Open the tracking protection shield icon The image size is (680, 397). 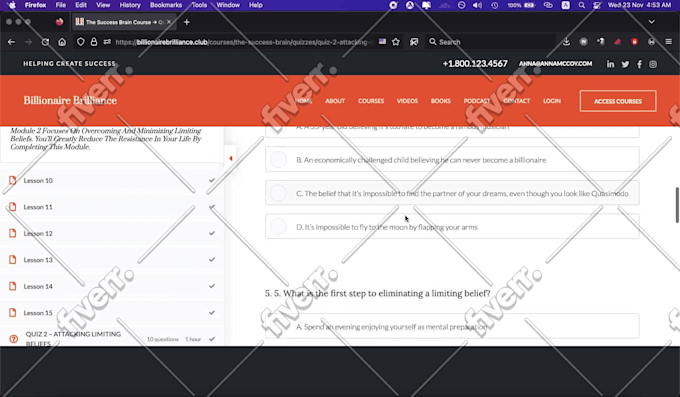[x=80, y=42]
